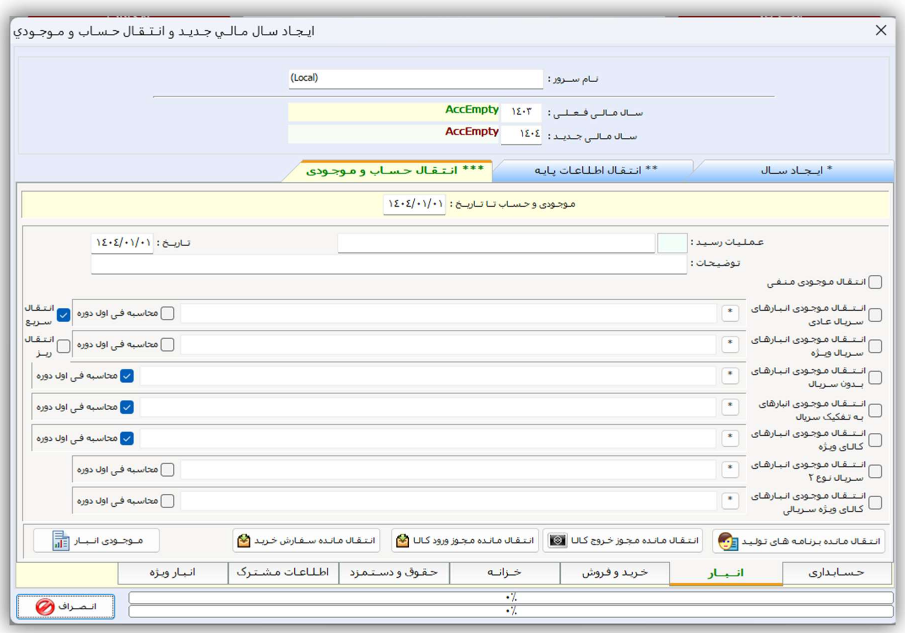This screenshot has height=633, width=905.
Task: Check محاسبه فی اول دوره for سریال عادی row
Action: [x=167, y=313]
